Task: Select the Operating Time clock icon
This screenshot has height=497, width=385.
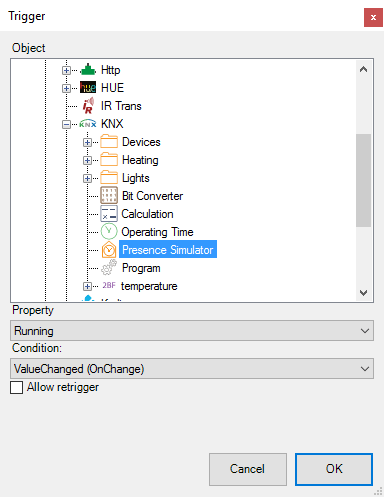Action: click(109, 232)
